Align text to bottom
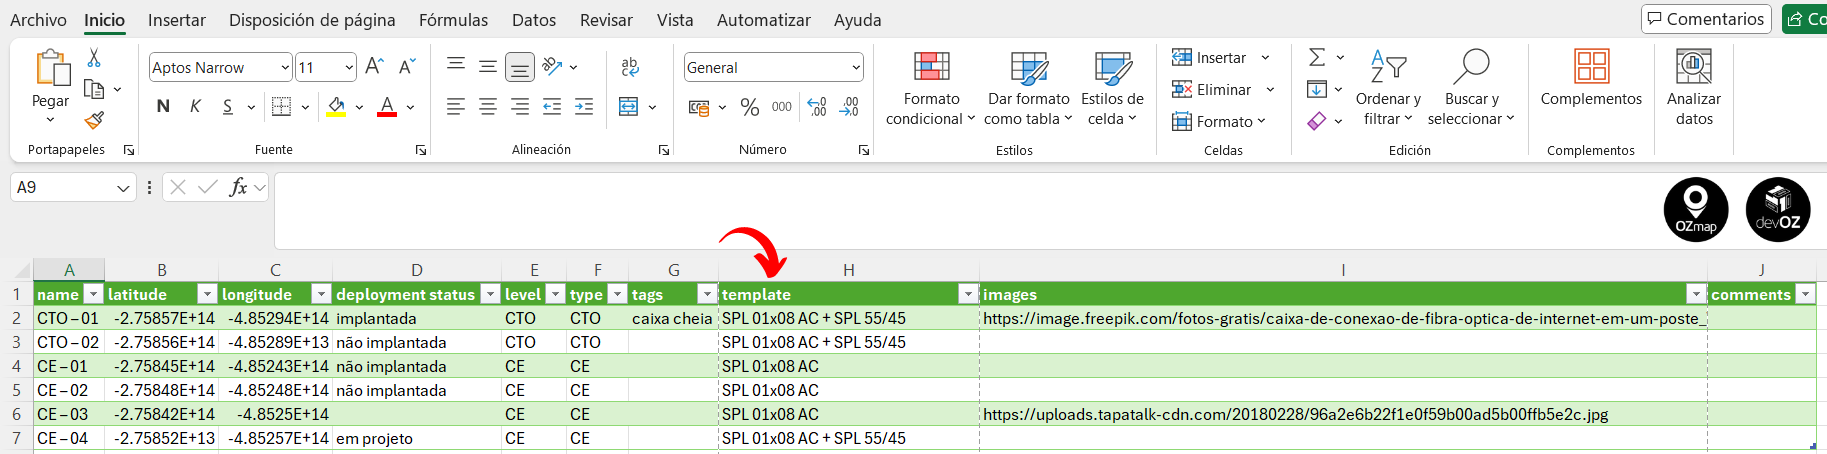This screenshot has width=1827, height=454. 520,67
